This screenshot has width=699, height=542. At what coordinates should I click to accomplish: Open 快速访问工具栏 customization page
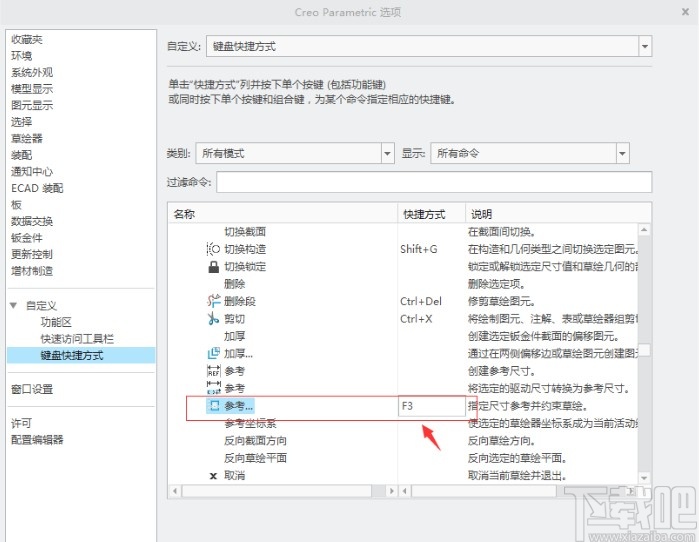77,339
